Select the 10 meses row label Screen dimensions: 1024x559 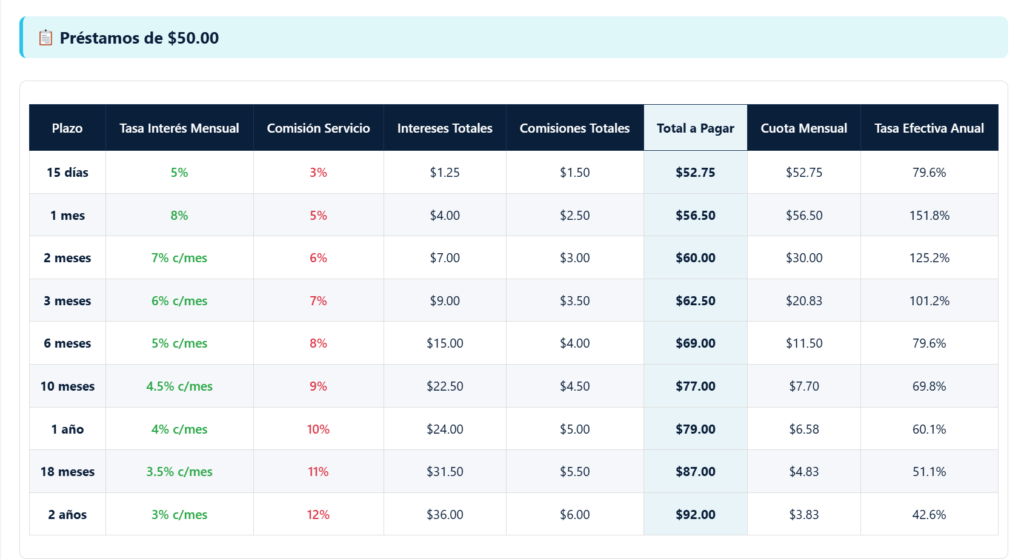[x=67, y=386]
